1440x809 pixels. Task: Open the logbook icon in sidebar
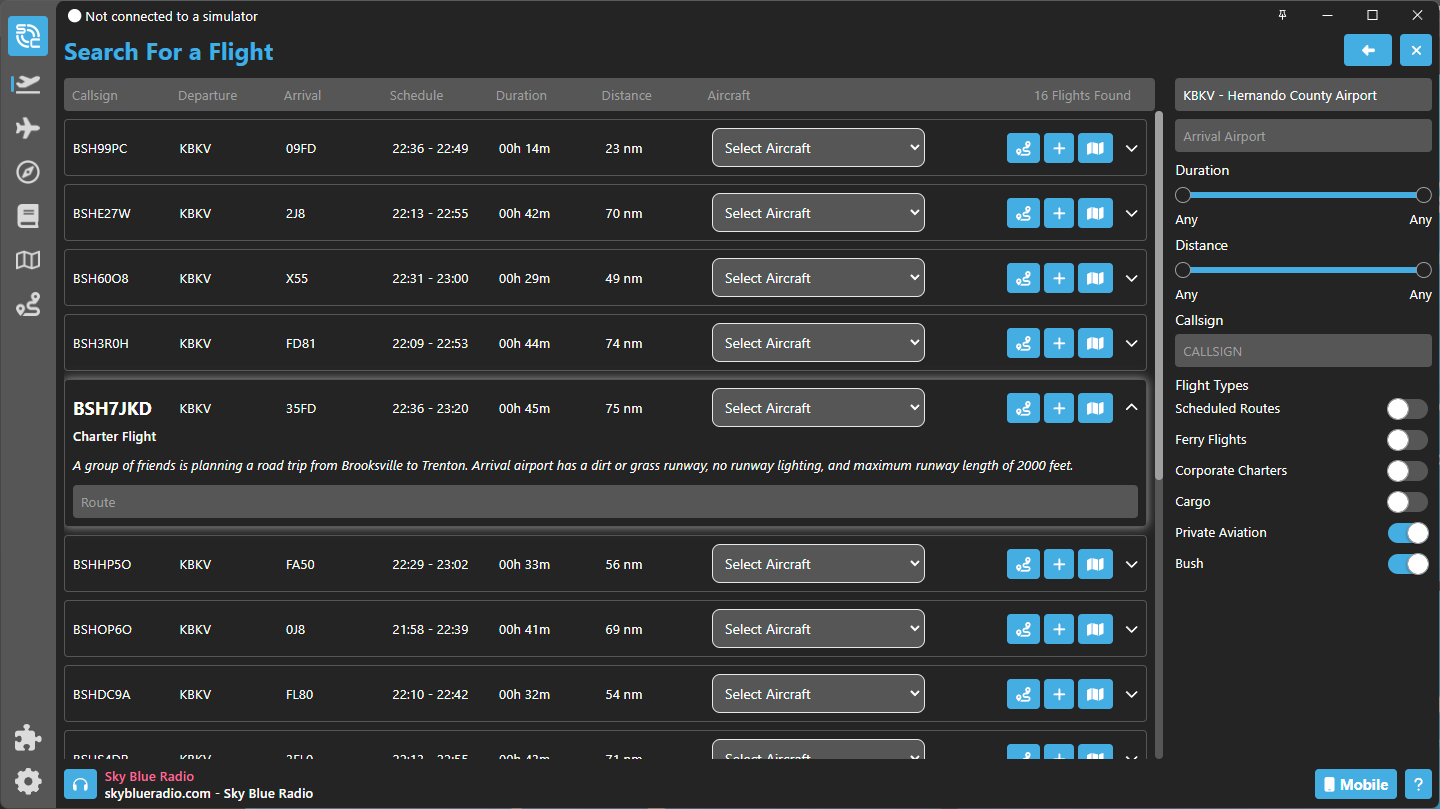pos(28,216)
